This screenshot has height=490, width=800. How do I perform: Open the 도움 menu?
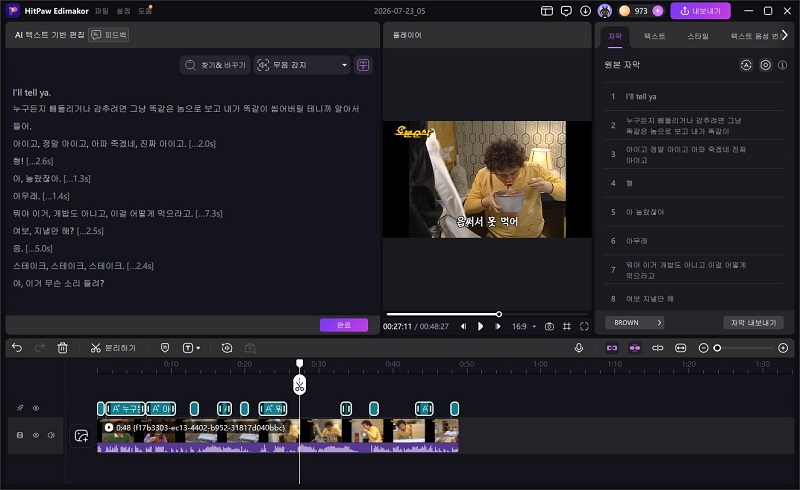coord(144,11)
